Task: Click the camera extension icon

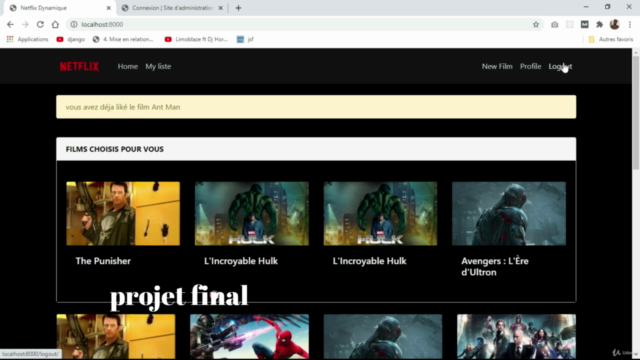Action: click(554, 24)
